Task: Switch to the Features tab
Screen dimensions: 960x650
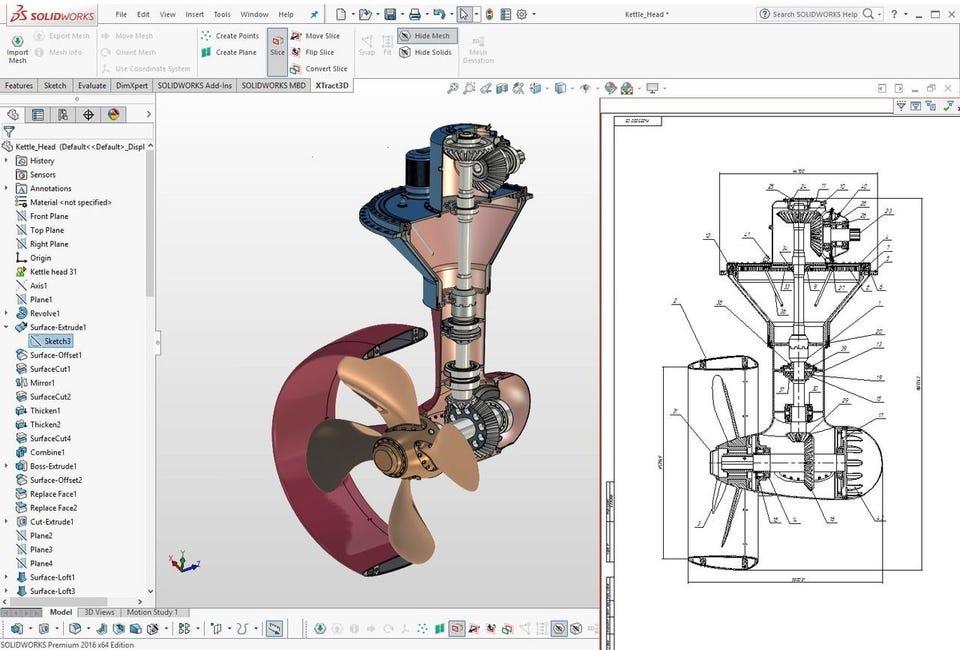Action: tap(19, 86)
